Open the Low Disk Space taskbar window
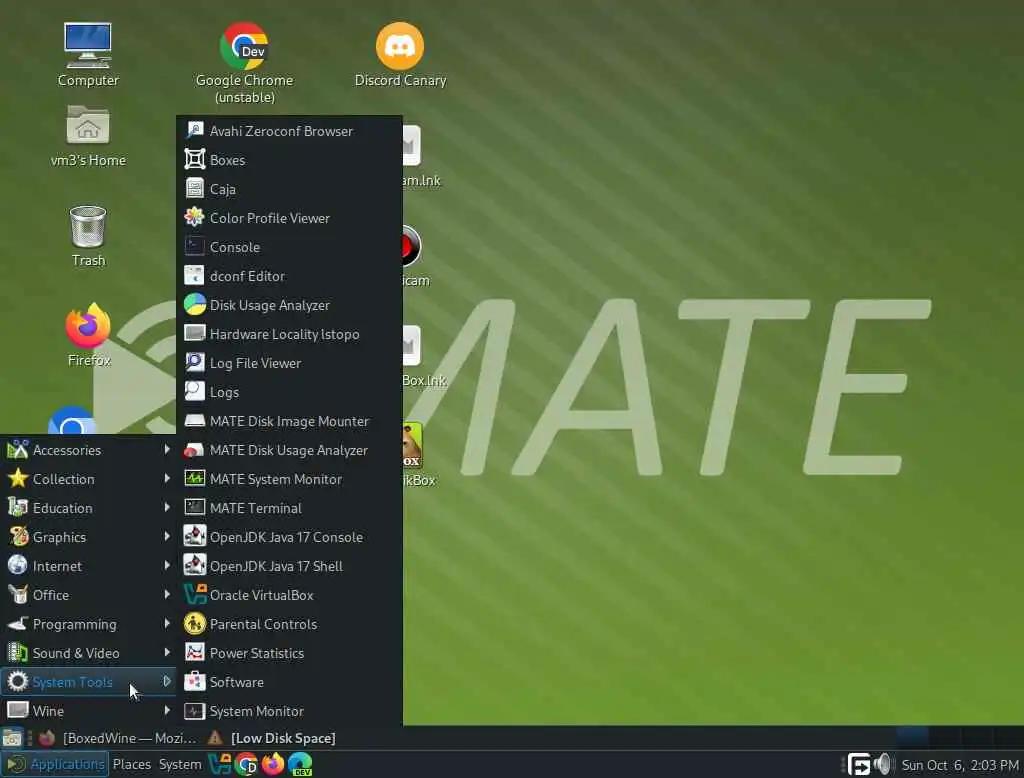This screenshot has height=778, width=1024. click(x=272, y=737)
